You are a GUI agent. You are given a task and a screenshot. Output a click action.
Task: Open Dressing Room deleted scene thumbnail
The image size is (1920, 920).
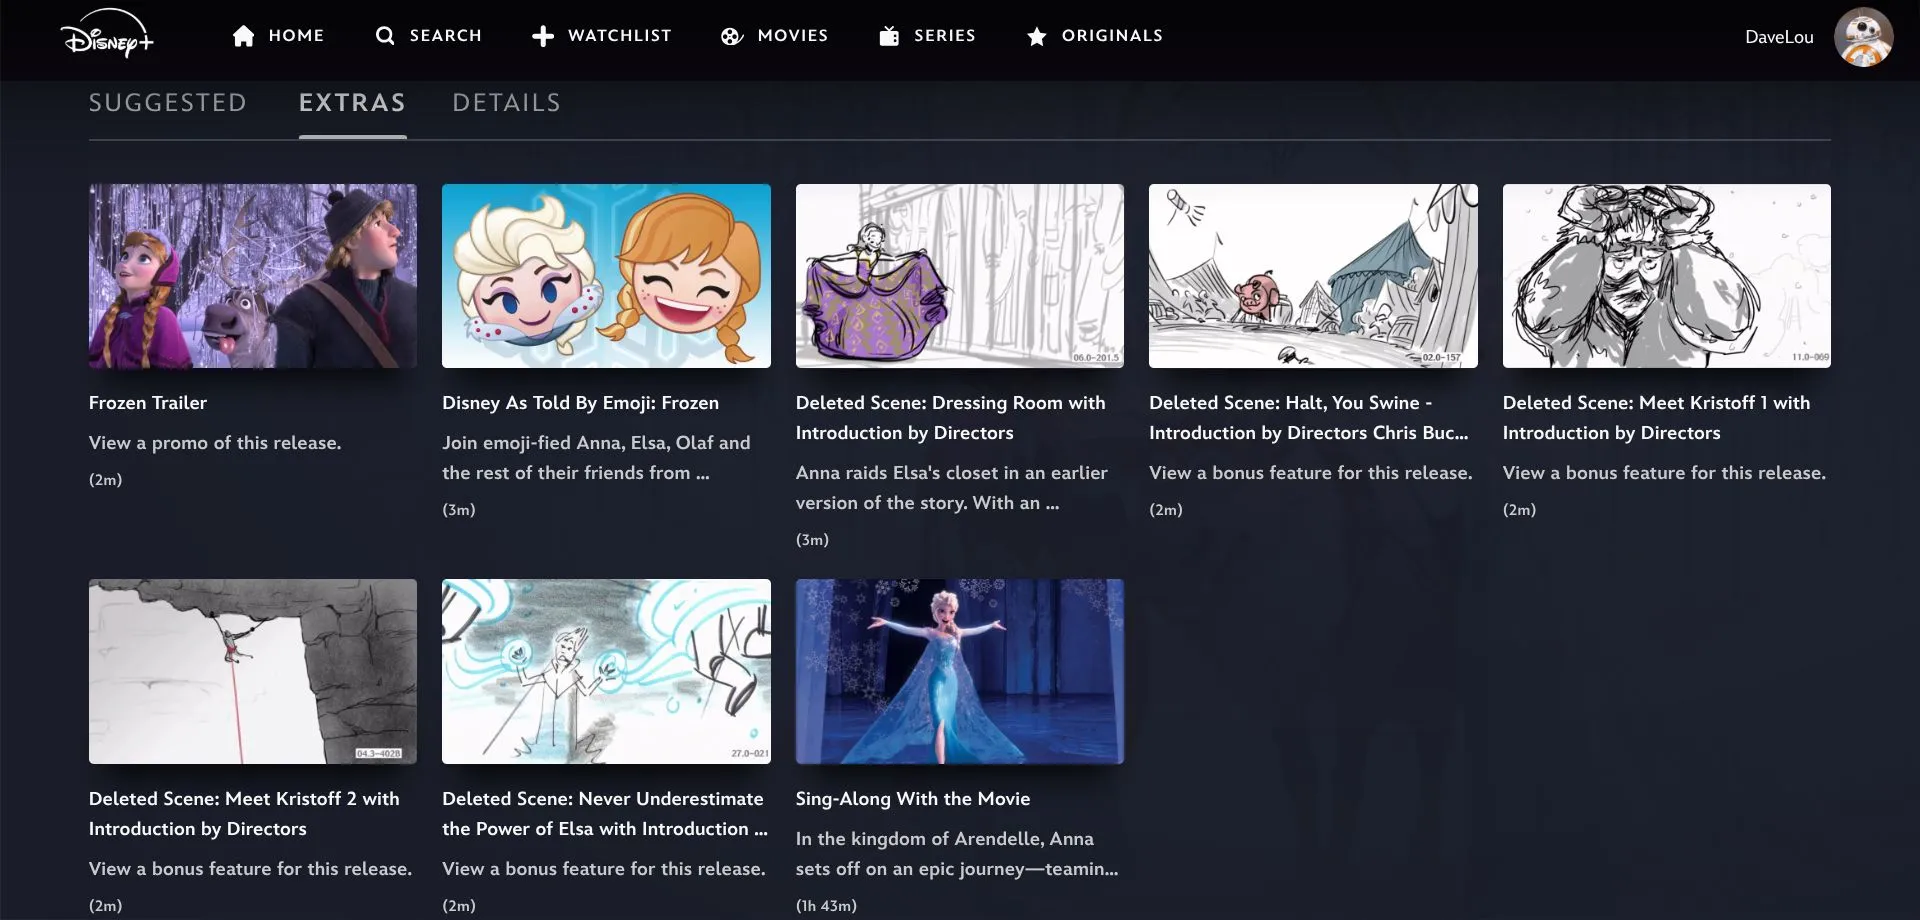(960, 276)
